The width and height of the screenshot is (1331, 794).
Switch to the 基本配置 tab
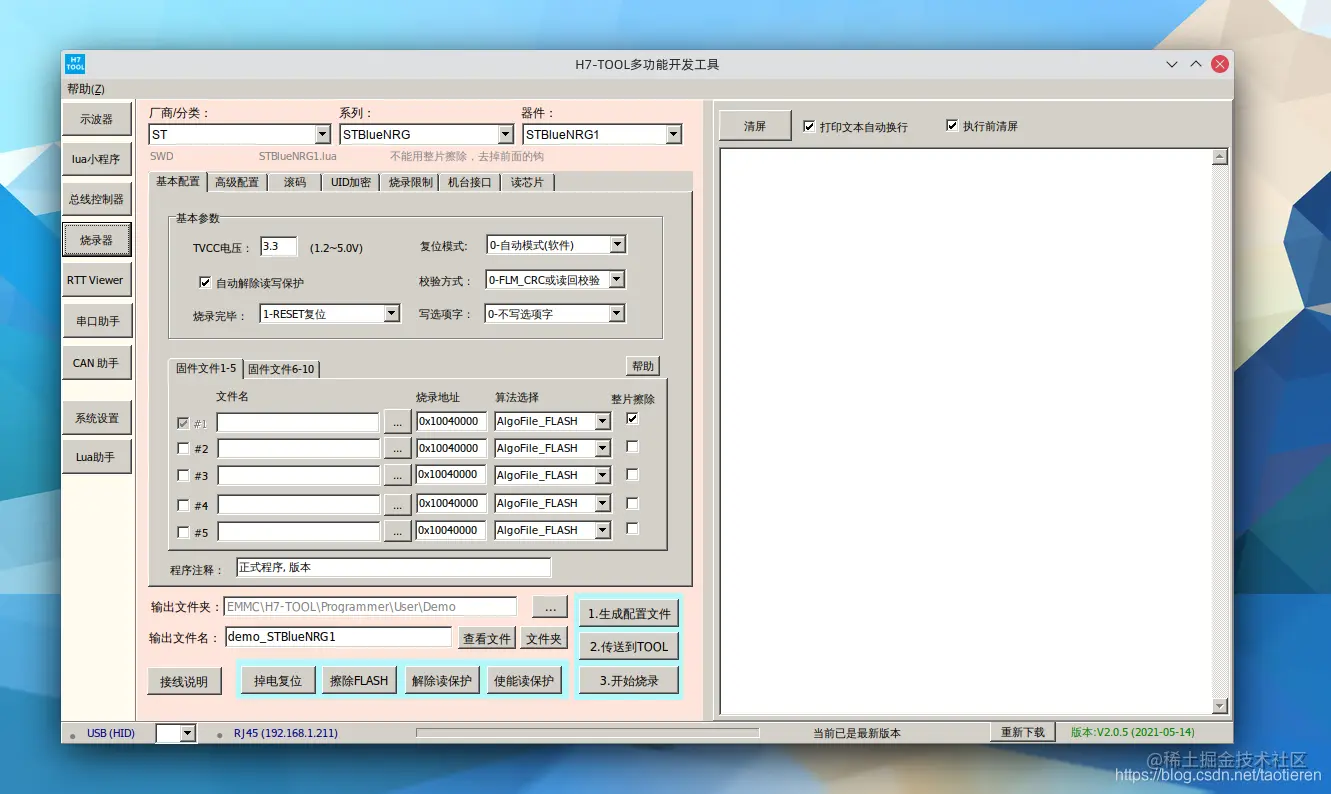[178, 182]
